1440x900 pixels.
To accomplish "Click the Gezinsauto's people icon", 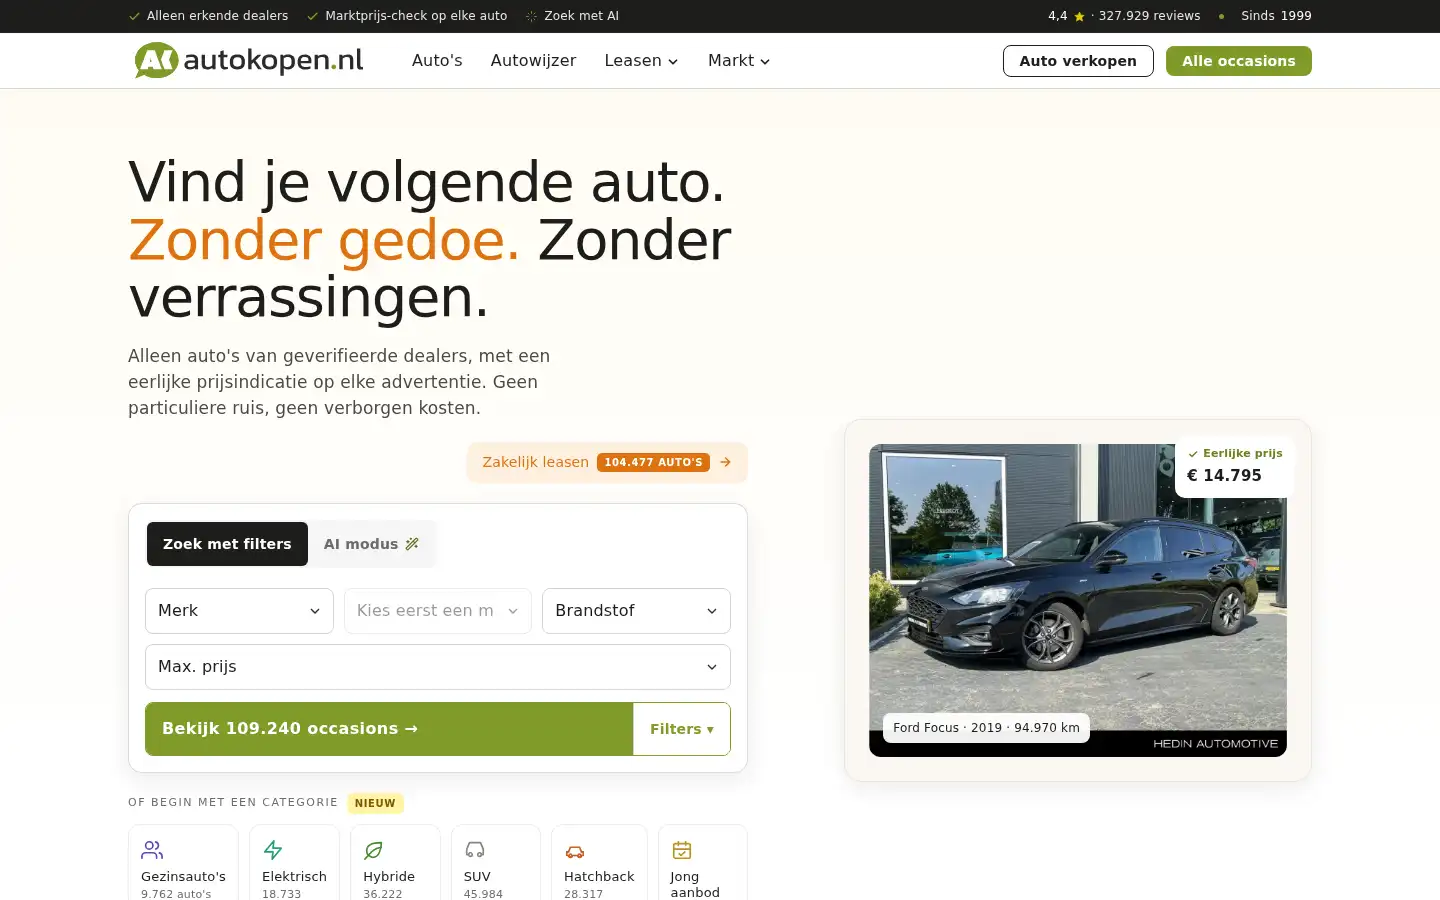I will [x=152, y=850].
